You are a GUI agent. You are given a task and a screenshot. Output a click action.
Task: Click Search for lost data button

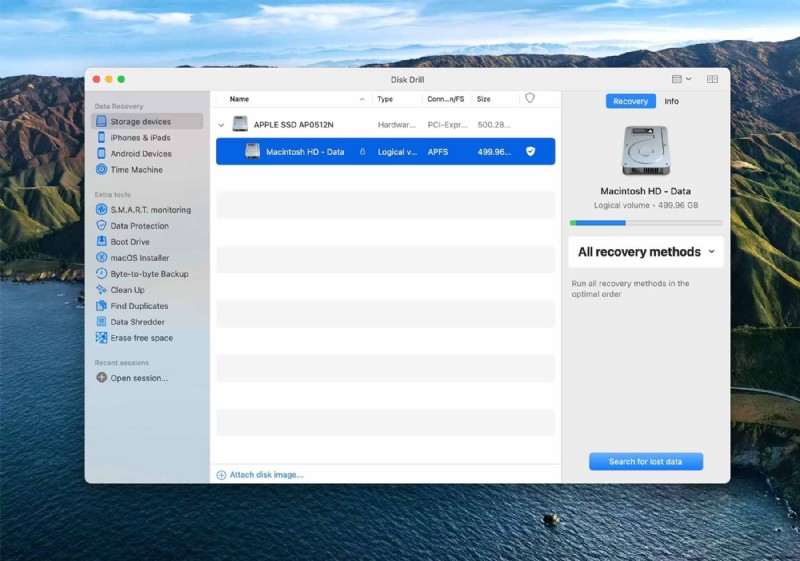point(646,462)
